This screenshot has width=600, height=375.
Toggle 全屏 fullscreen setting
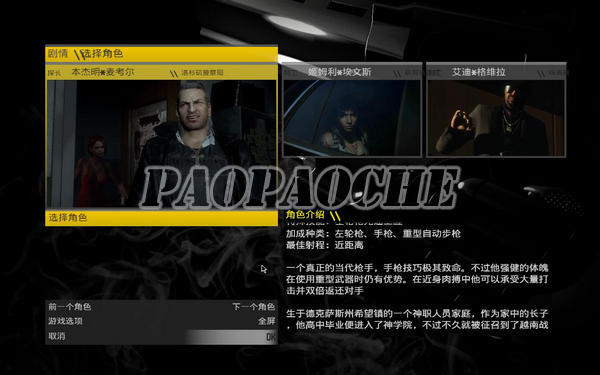click(x=267, y=321)
